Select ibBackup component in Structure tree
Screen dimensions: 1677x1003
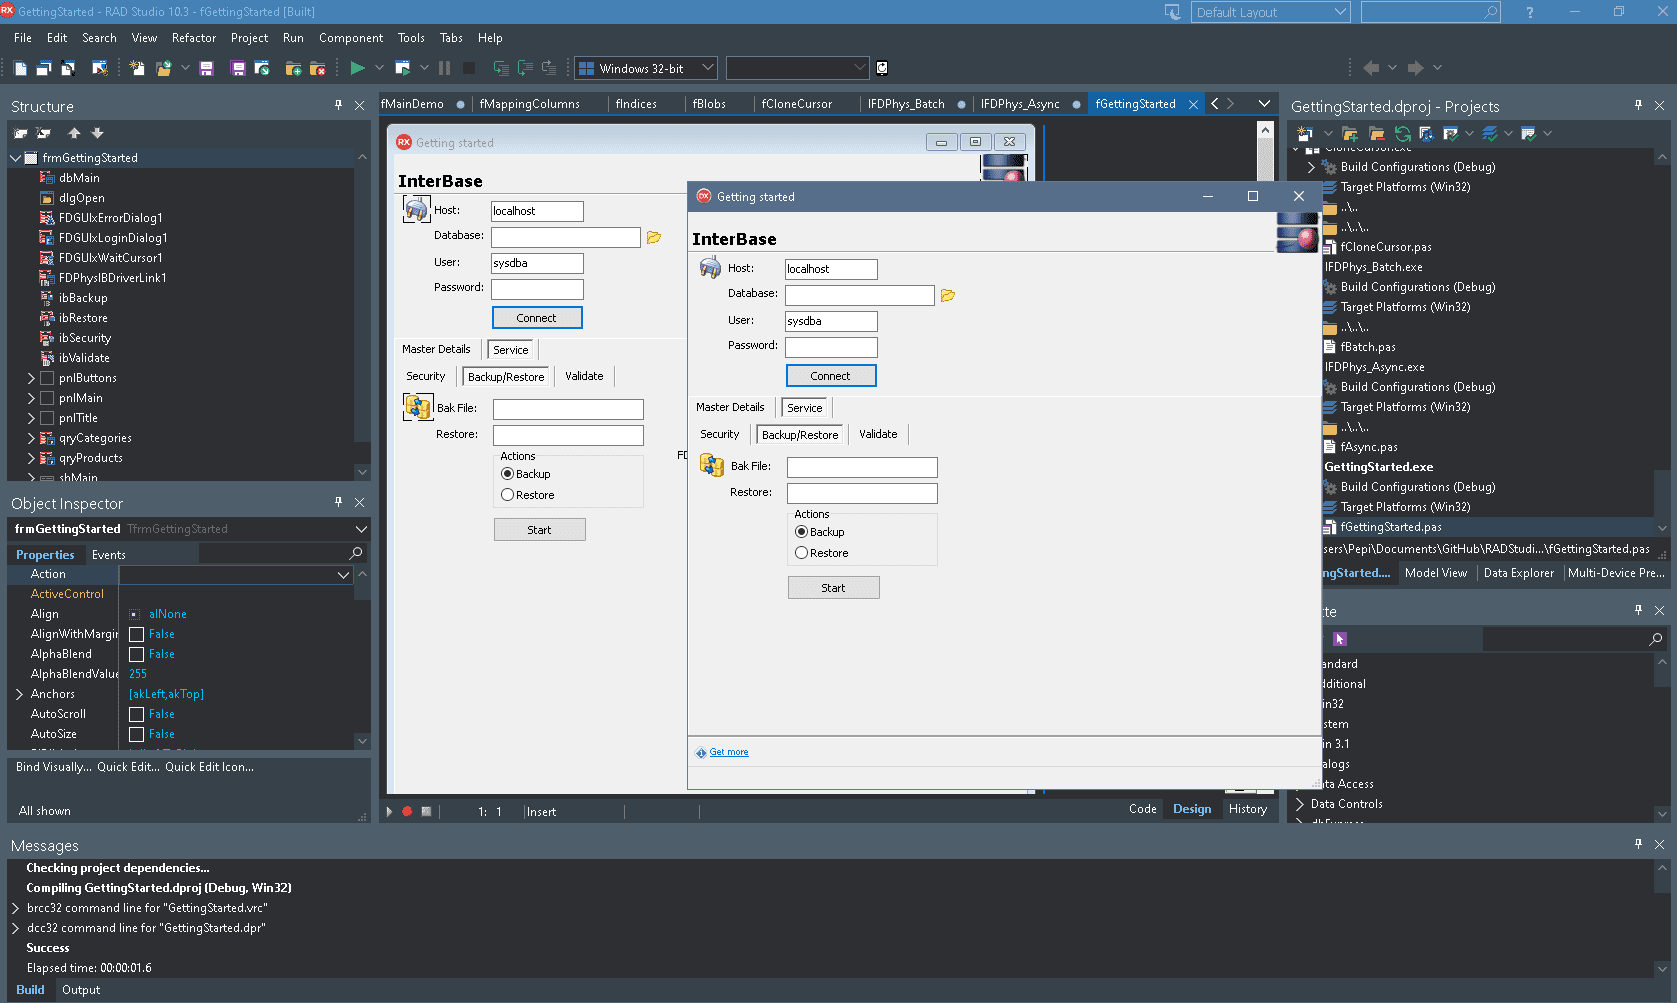(x=83, y=298)
